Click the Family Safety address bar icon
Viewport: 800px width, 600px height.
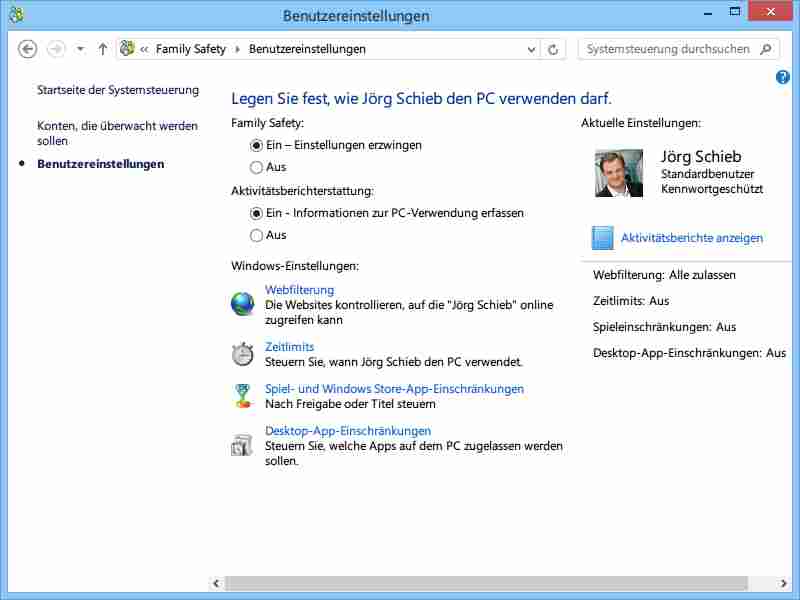tap(127, 48)
